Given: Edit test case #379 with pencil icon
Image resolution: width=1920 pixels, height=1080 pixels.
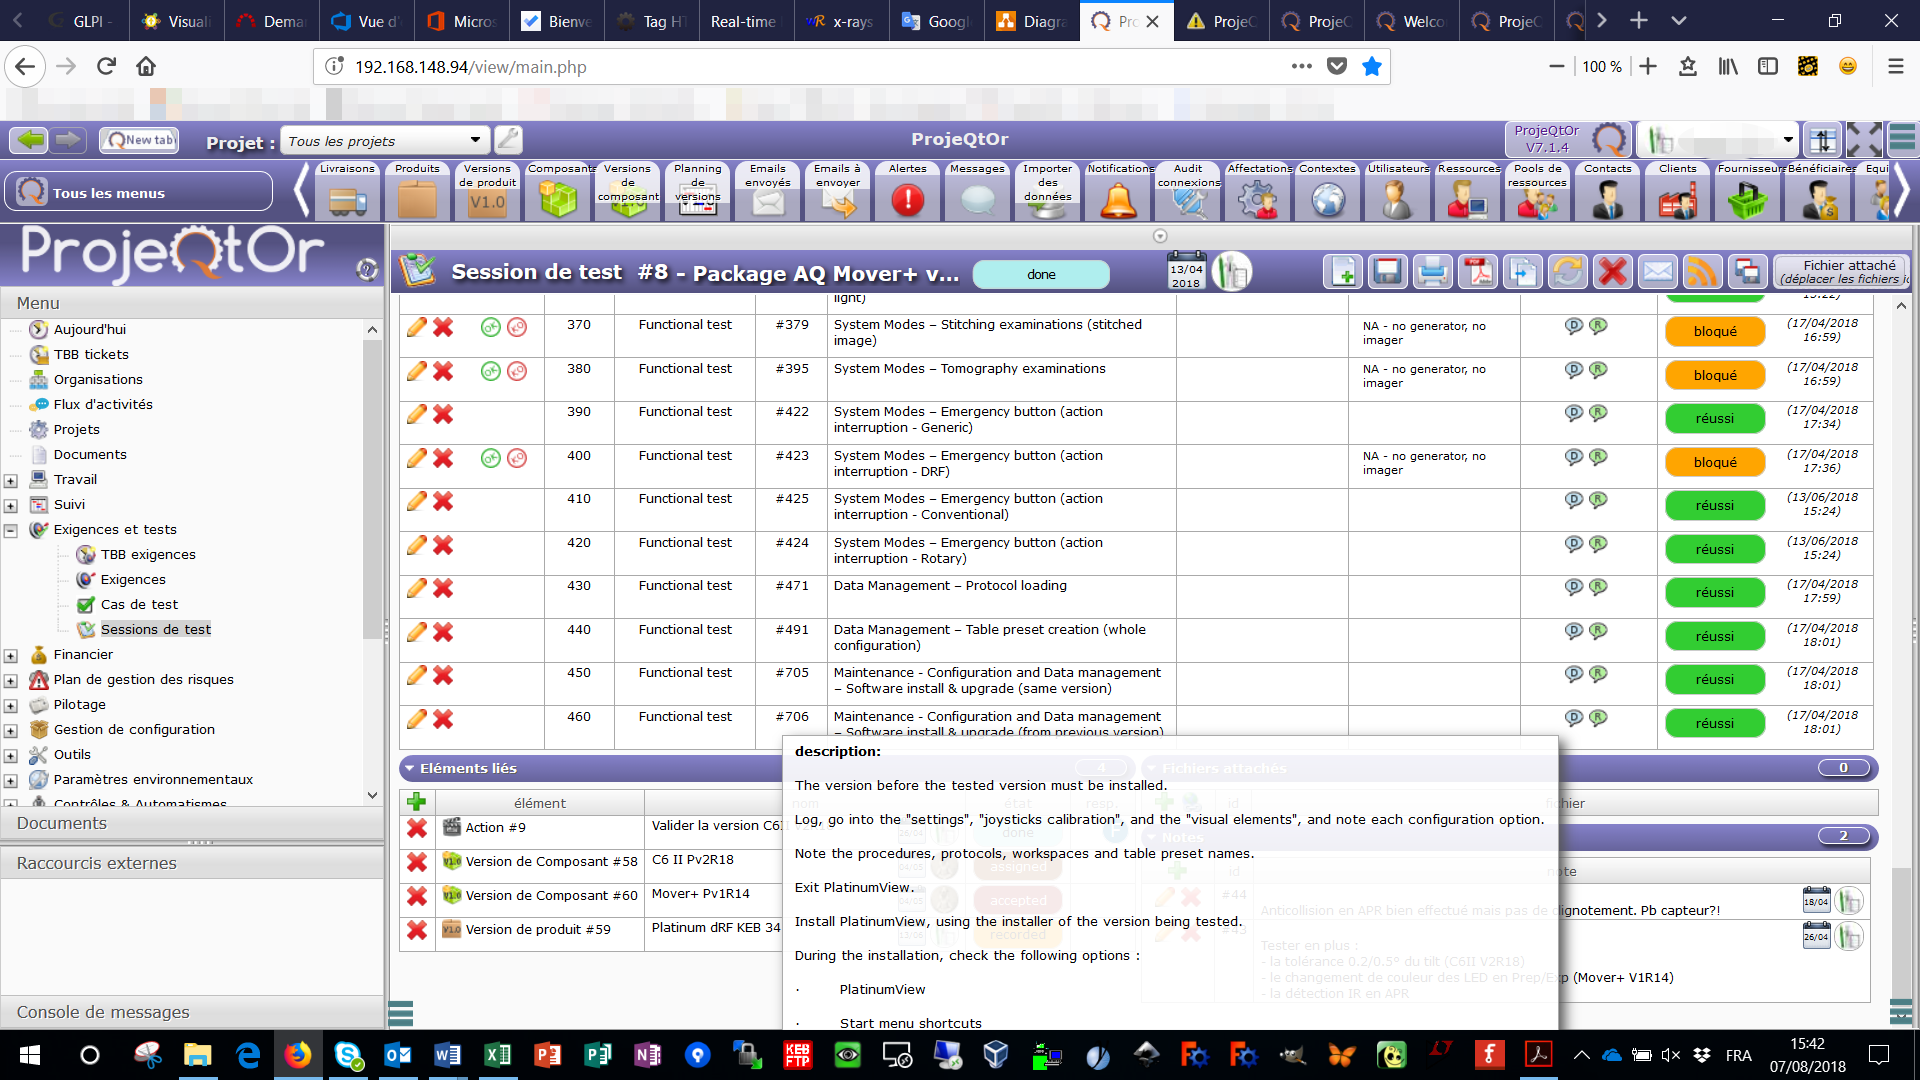Looking at the screenshot, I should 416,327.
